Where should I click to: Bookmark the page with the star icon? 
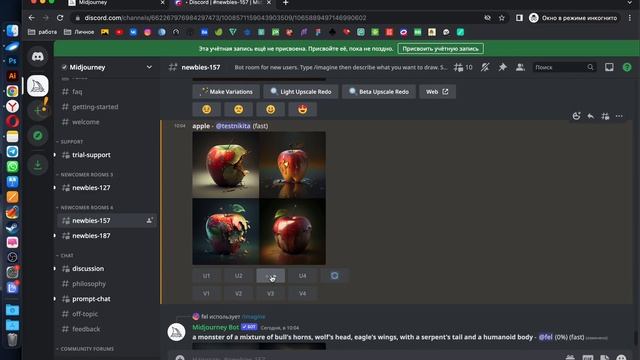[x=502, y=18]
